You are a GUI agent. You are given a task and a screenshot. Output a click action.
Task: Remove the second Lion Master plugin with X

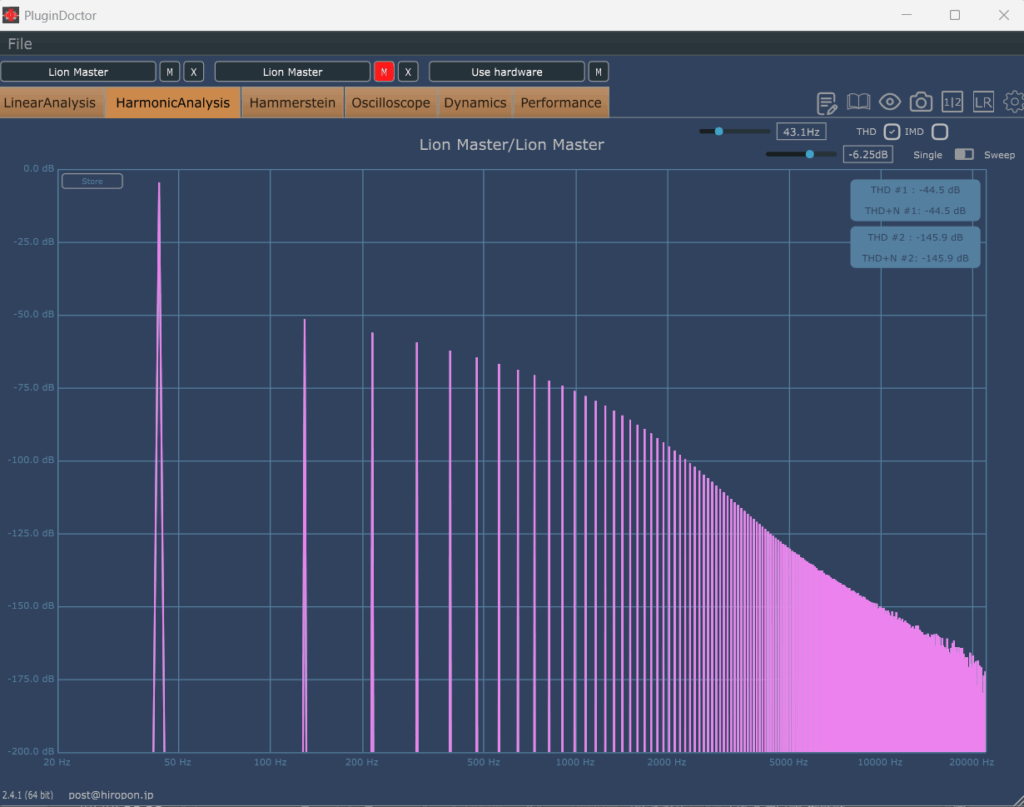point(408,72)
